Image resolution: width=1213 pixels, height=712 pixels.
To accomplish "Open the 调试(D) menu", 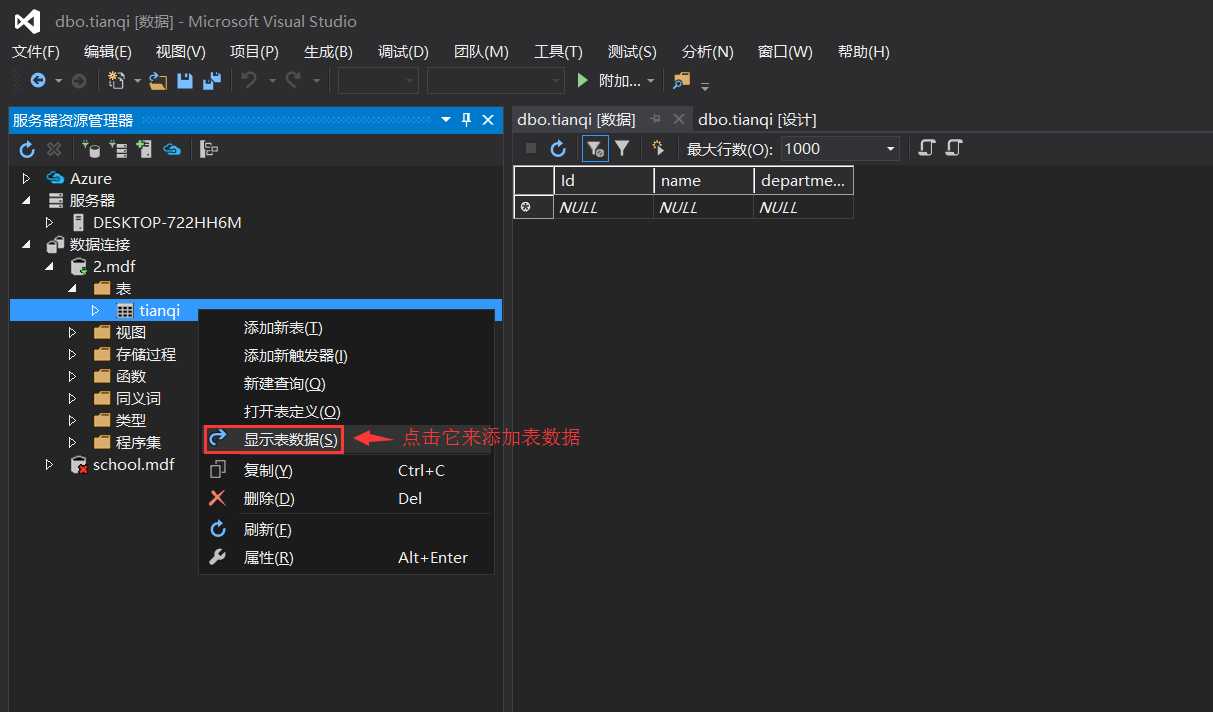I will tap(403, 52).
